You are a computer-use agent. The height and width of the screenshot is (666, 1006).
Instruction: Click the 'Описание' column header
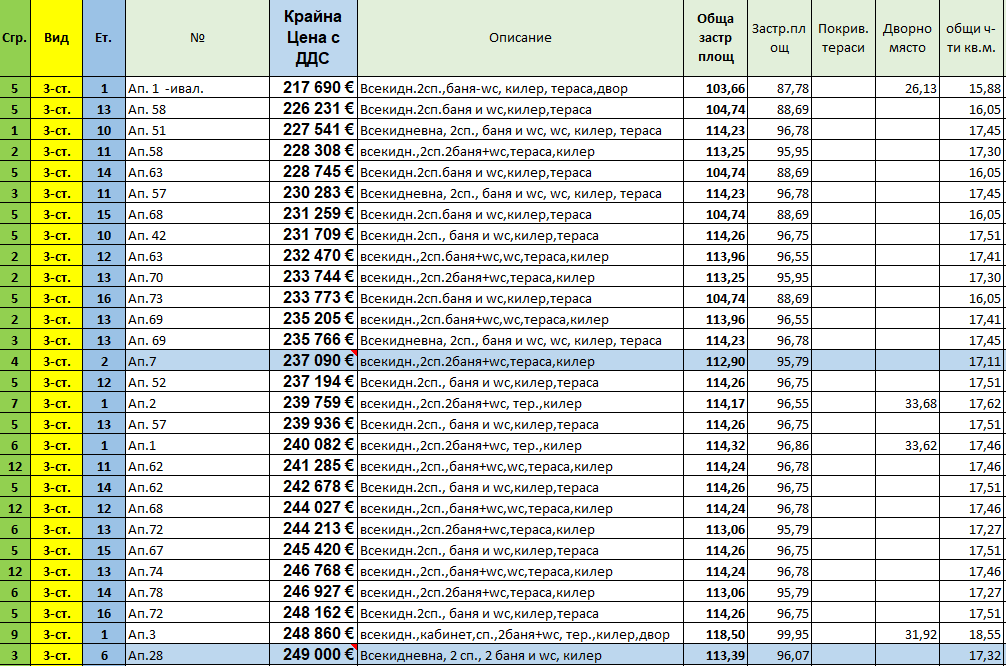click(x=520, y=38)
